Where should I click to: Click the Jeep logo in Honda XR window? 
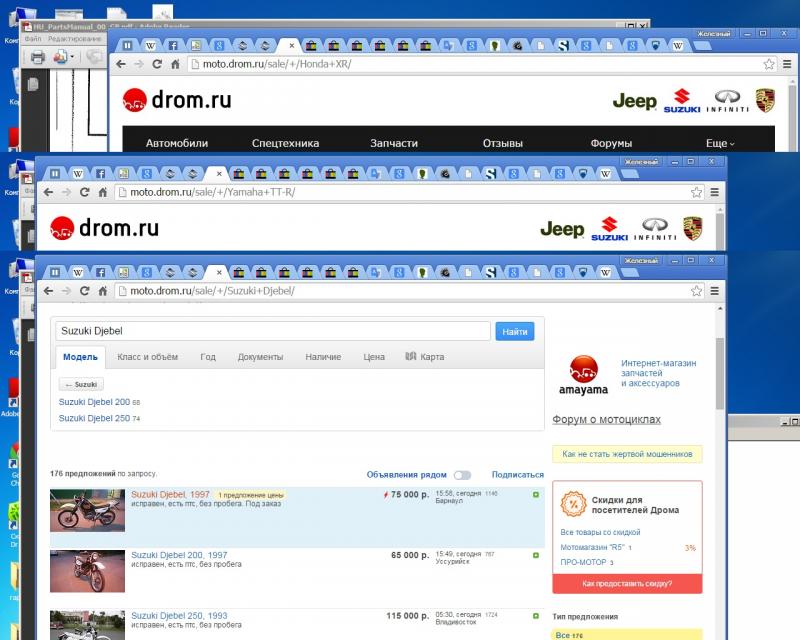tap(635, 101)
